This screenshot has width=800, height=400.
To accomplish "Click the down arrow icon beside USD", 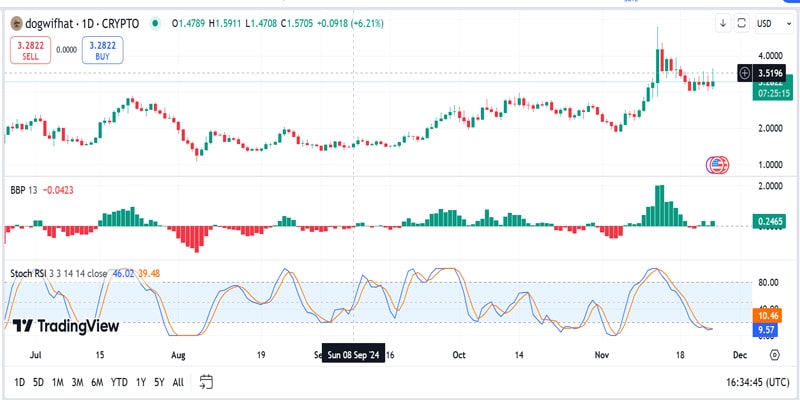I will coord(723,23).
